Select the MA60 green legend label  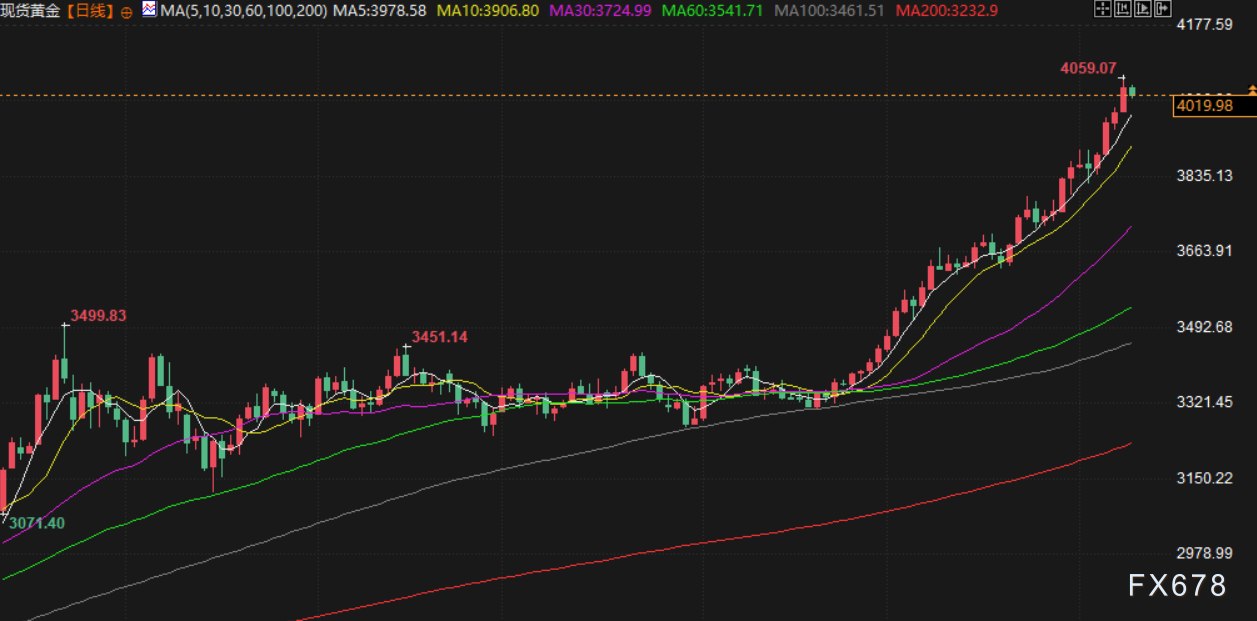click(716, 11)
